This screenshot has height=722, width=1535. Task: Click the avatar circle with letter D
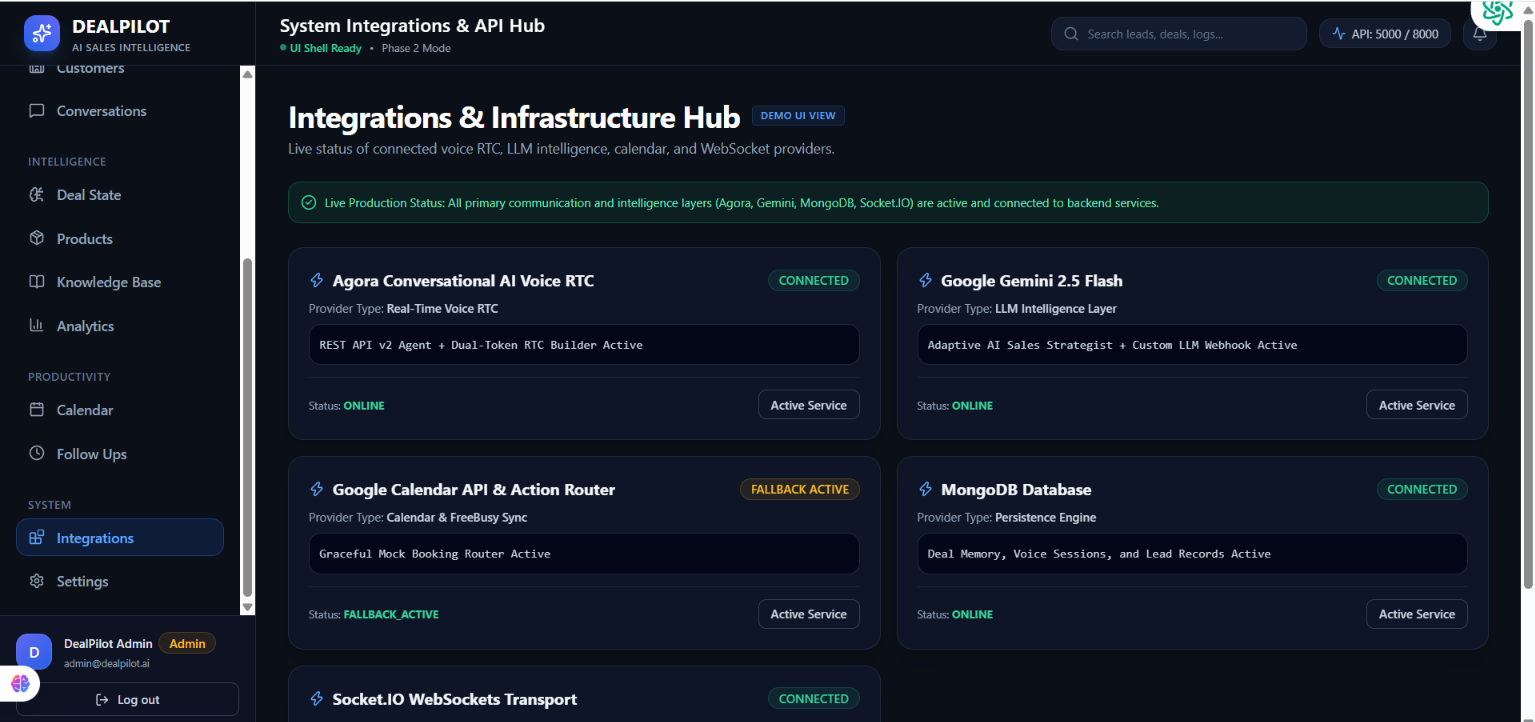(x=34, y=652)
